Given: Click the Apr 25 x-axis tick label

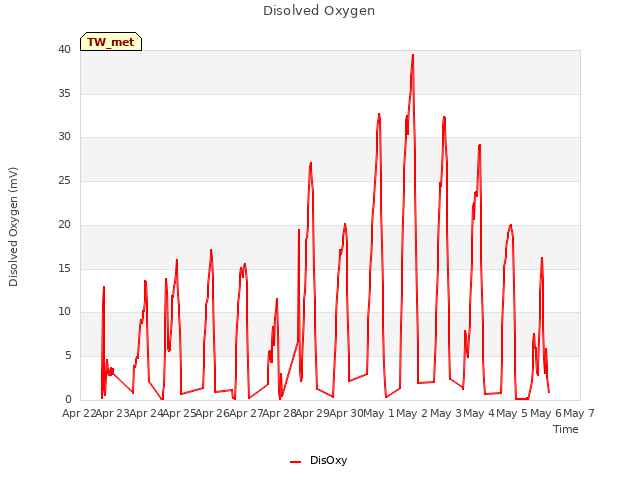Looking at the screenshot, I should pos(180,413).
